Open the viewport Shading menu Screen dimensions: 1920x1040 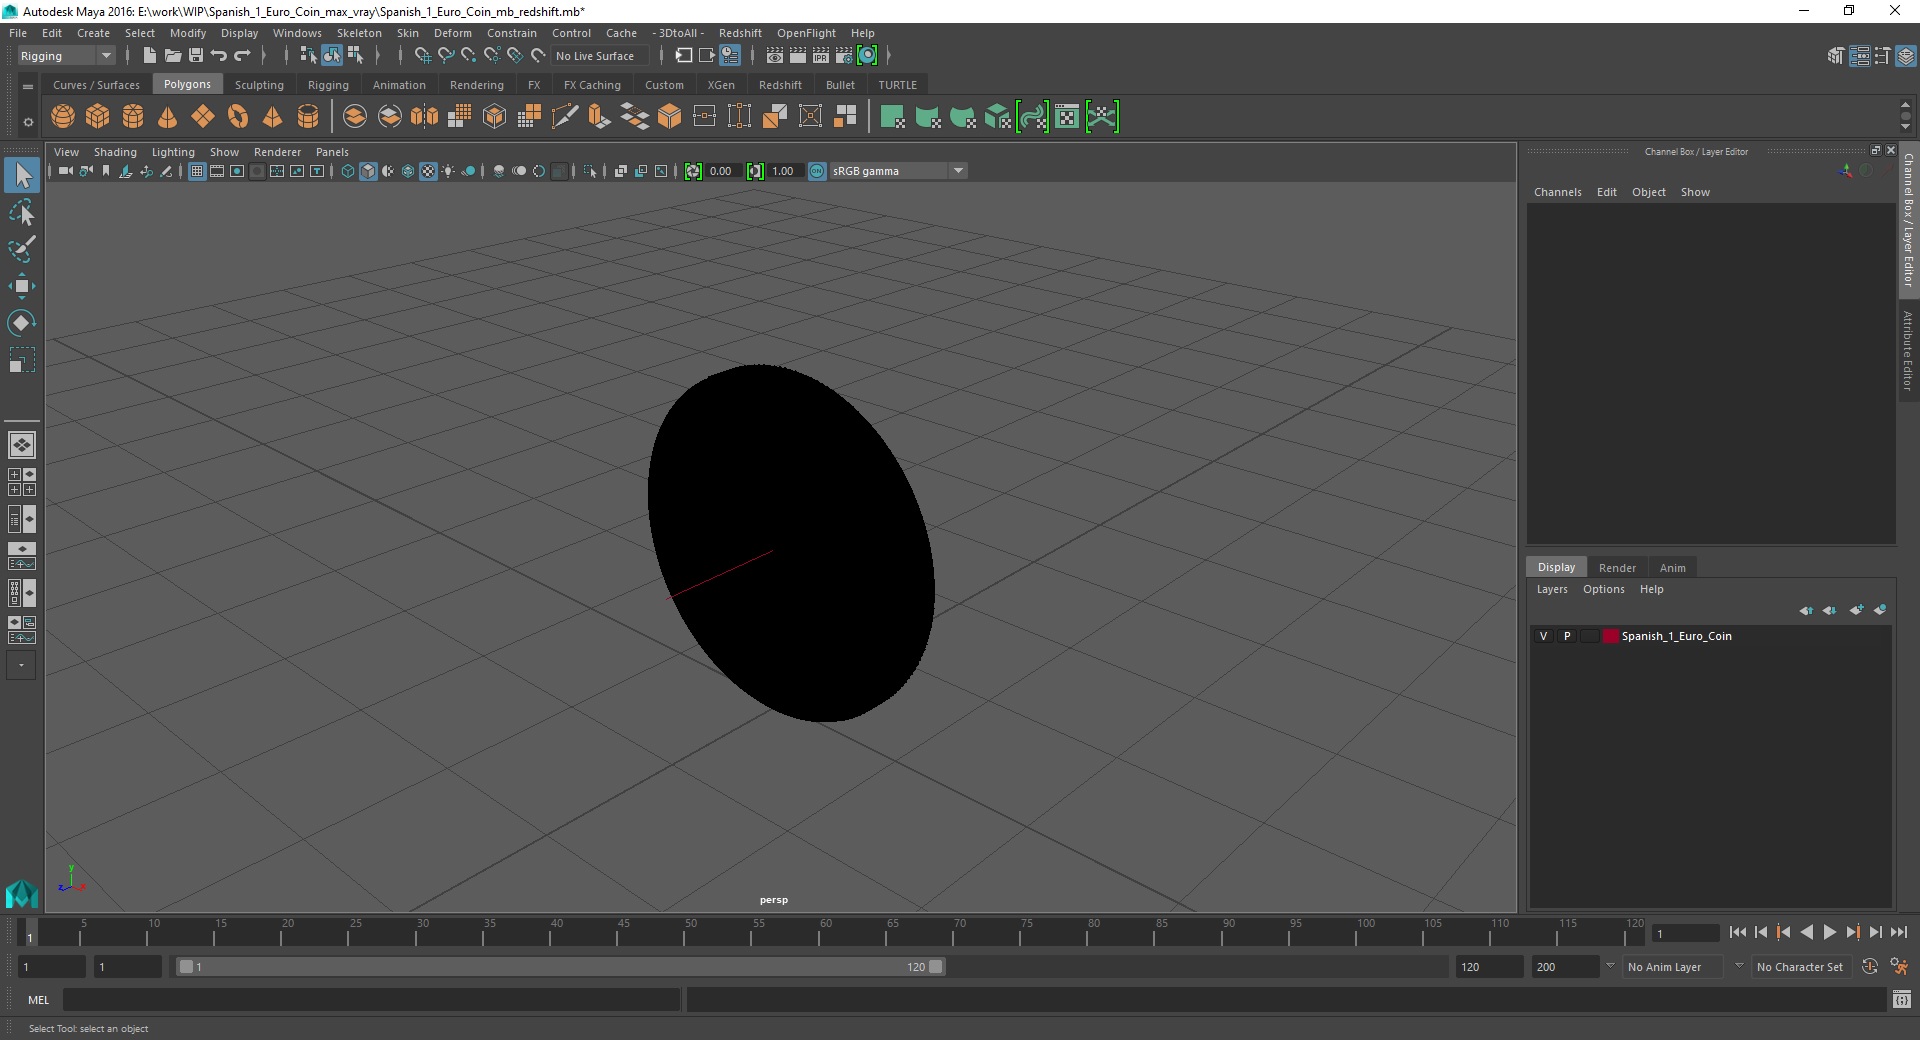(x=115, y=152)
